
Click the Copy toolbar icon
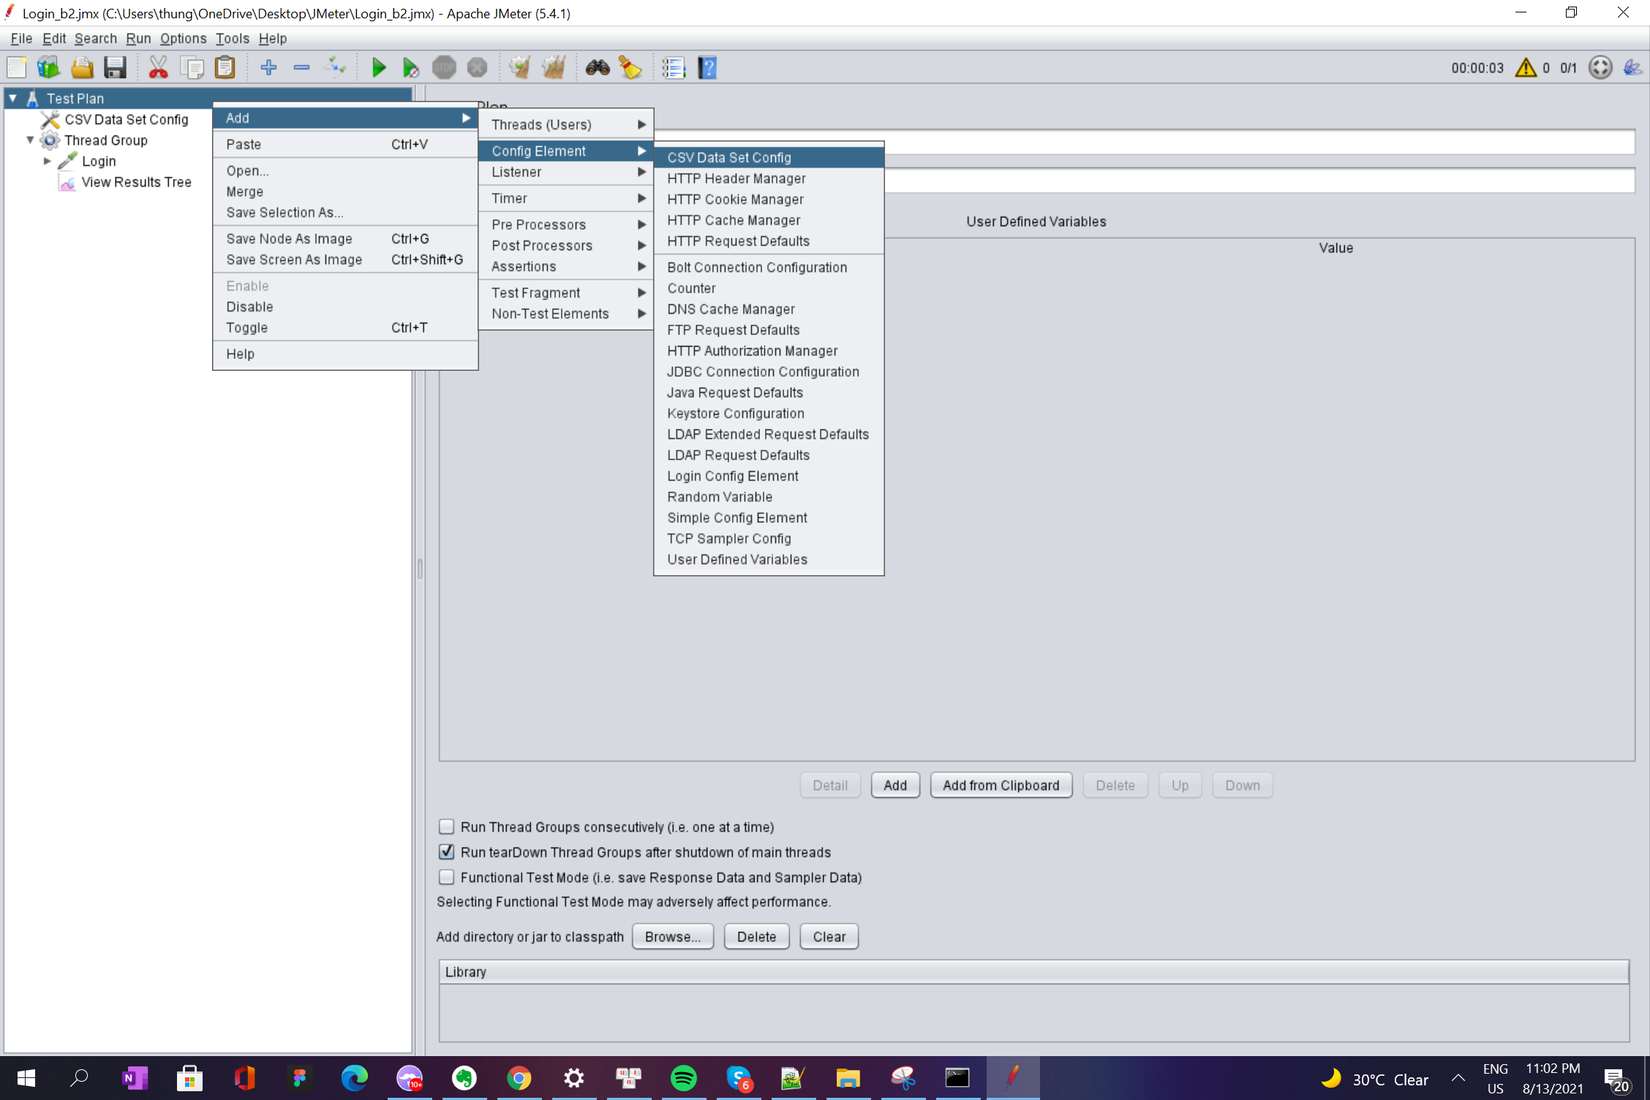[x=192, y=67]
